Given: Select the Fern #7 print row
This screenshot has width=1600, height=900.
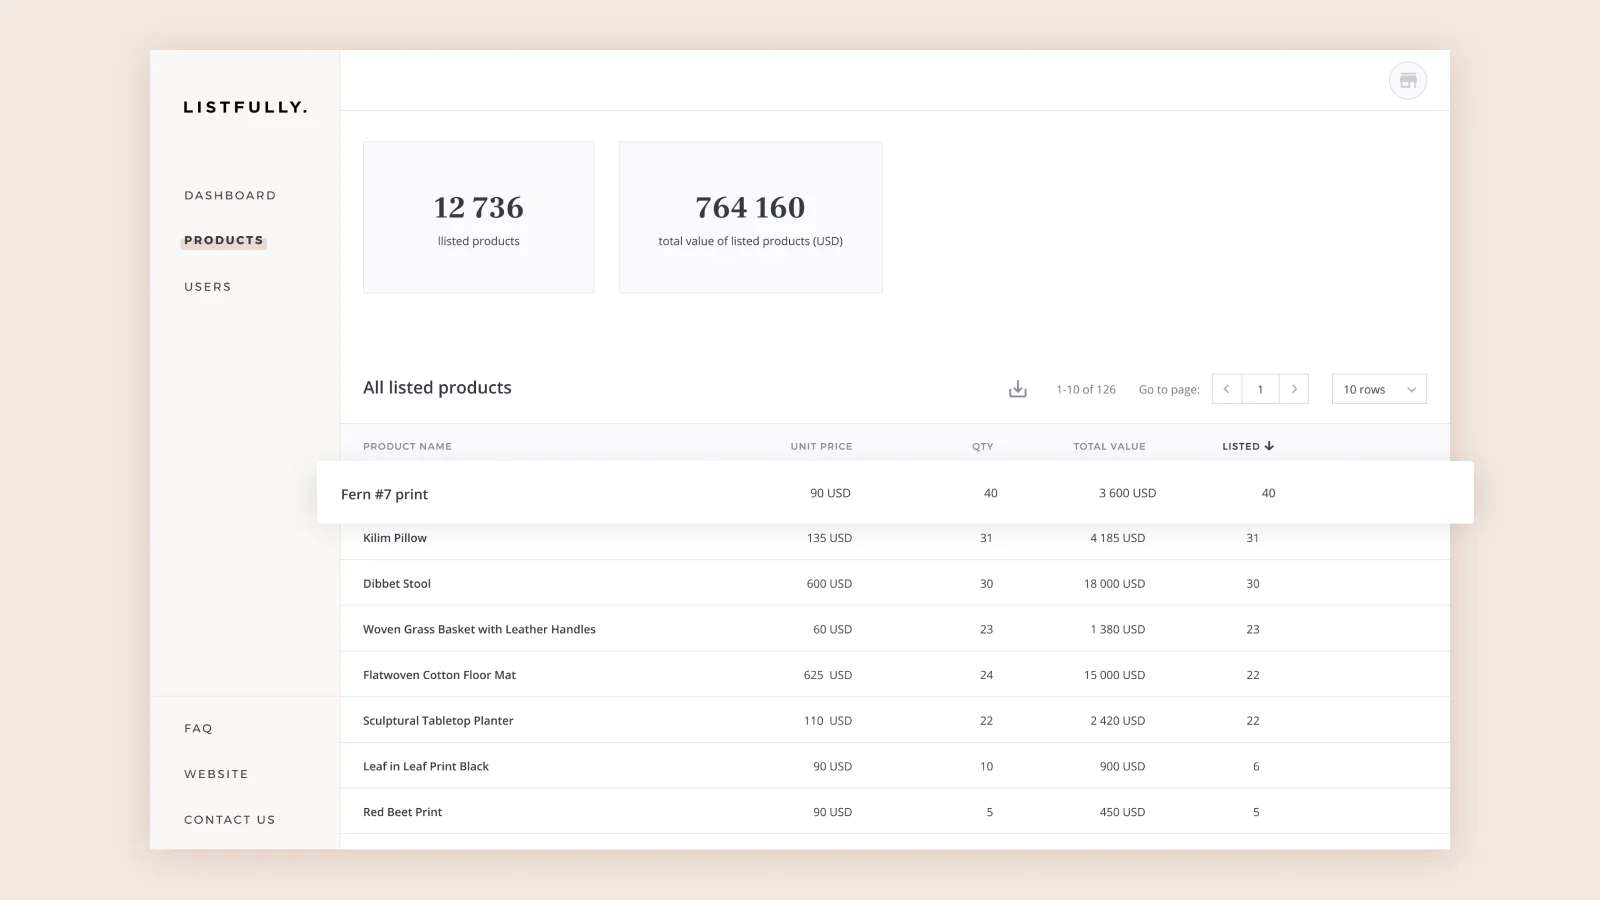Looking at the screenshot, I should pos(385,494).
